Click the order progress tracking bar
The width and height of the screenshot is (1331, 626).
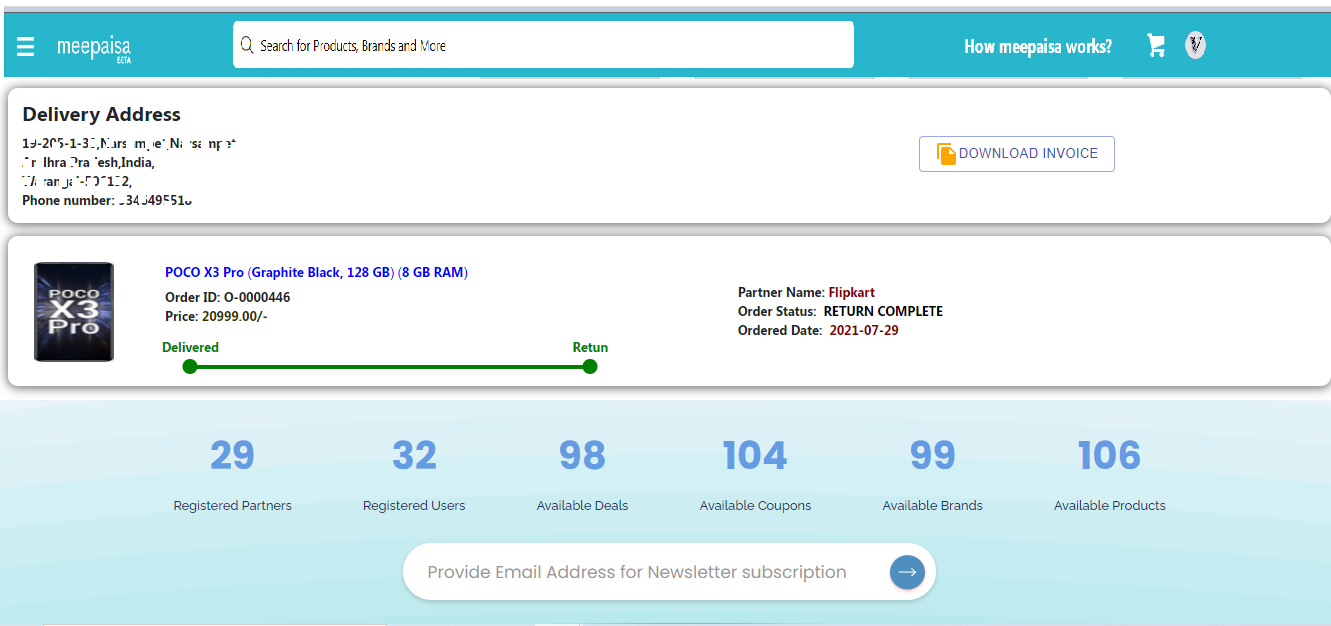tap(390, 366)
